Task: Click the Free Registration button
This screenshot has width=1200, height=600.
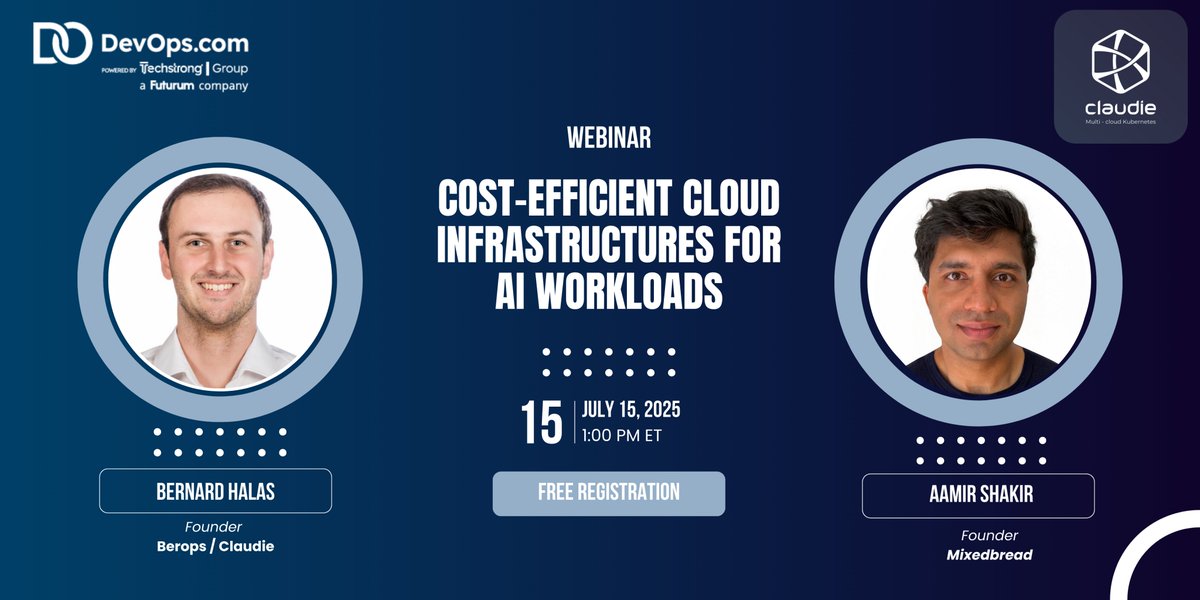Action: [x=608, y=493]
